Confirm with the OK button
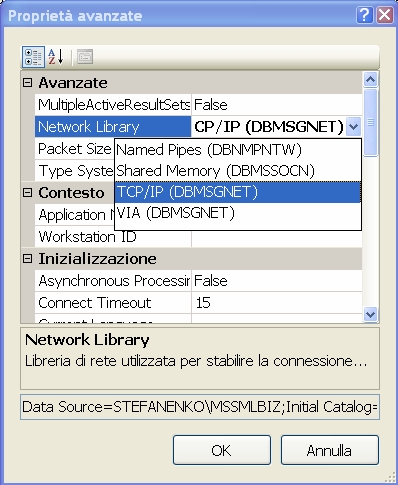The height and width of the screenshot is (485, 398). [x=222, y=450]
